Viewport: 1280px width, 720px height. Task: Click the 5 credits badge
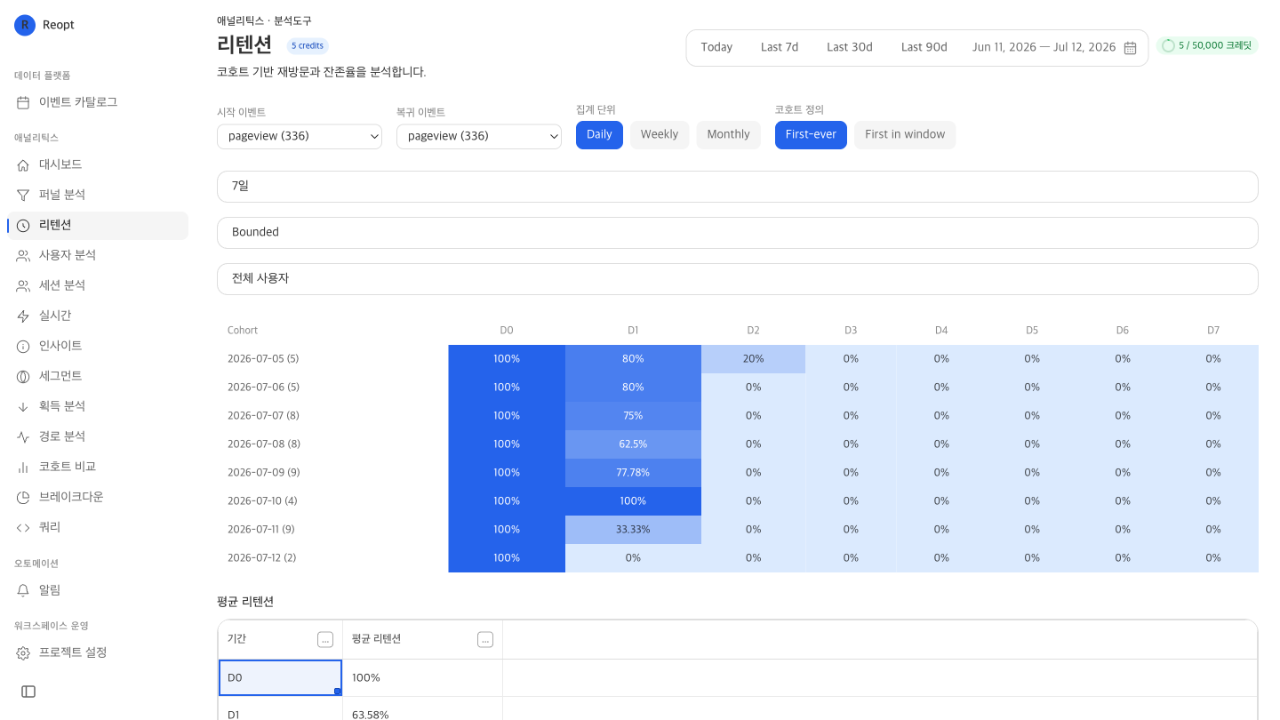(x=307, y=46)
